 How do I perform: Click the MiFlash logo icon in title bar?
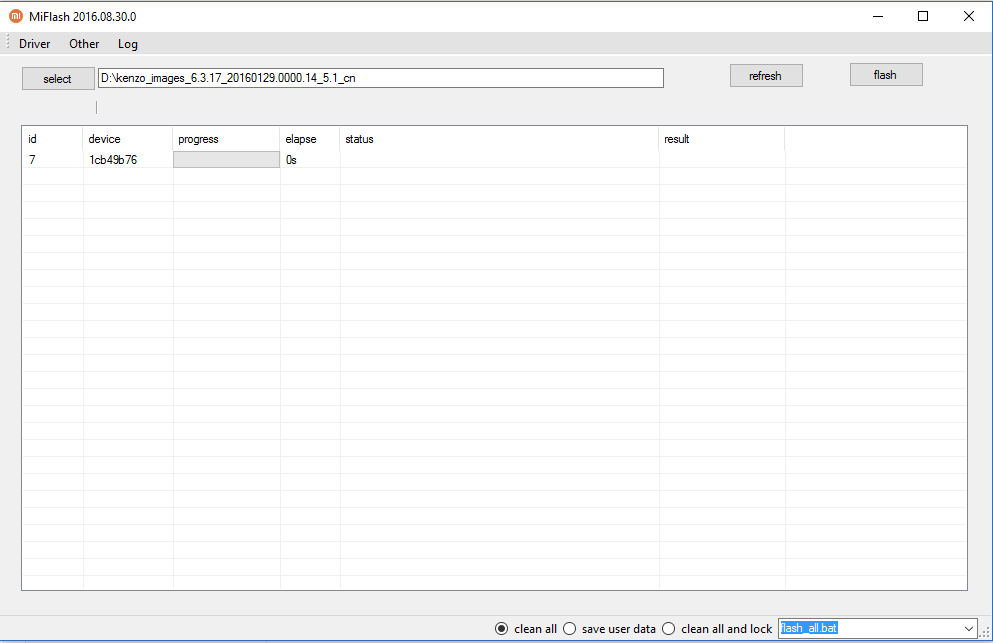pos(16,16)
